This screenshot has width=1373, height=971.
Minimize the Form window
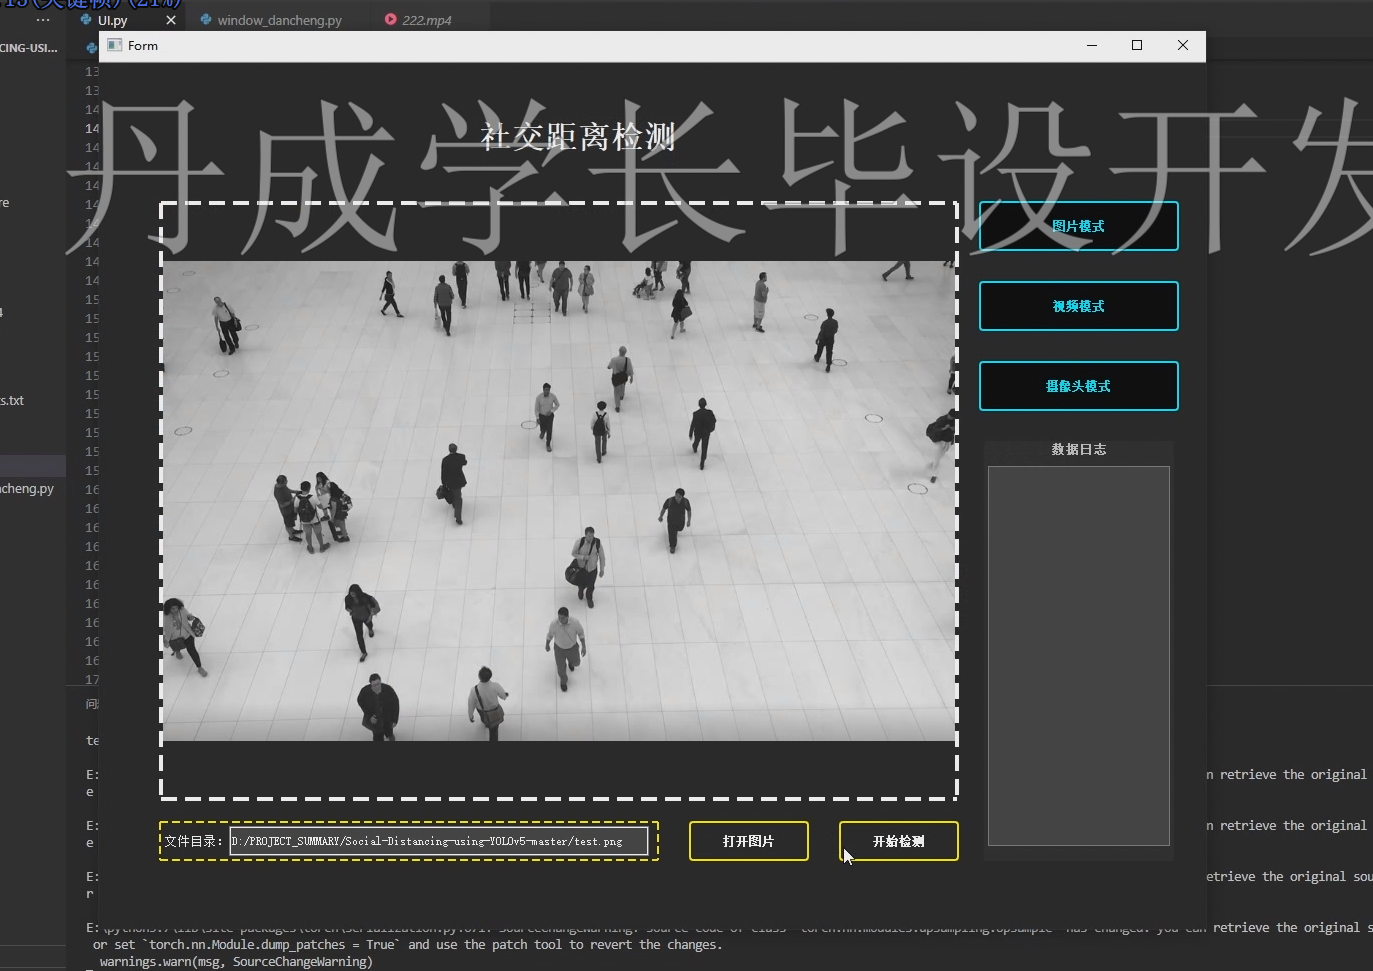[x=1091, y=46]
